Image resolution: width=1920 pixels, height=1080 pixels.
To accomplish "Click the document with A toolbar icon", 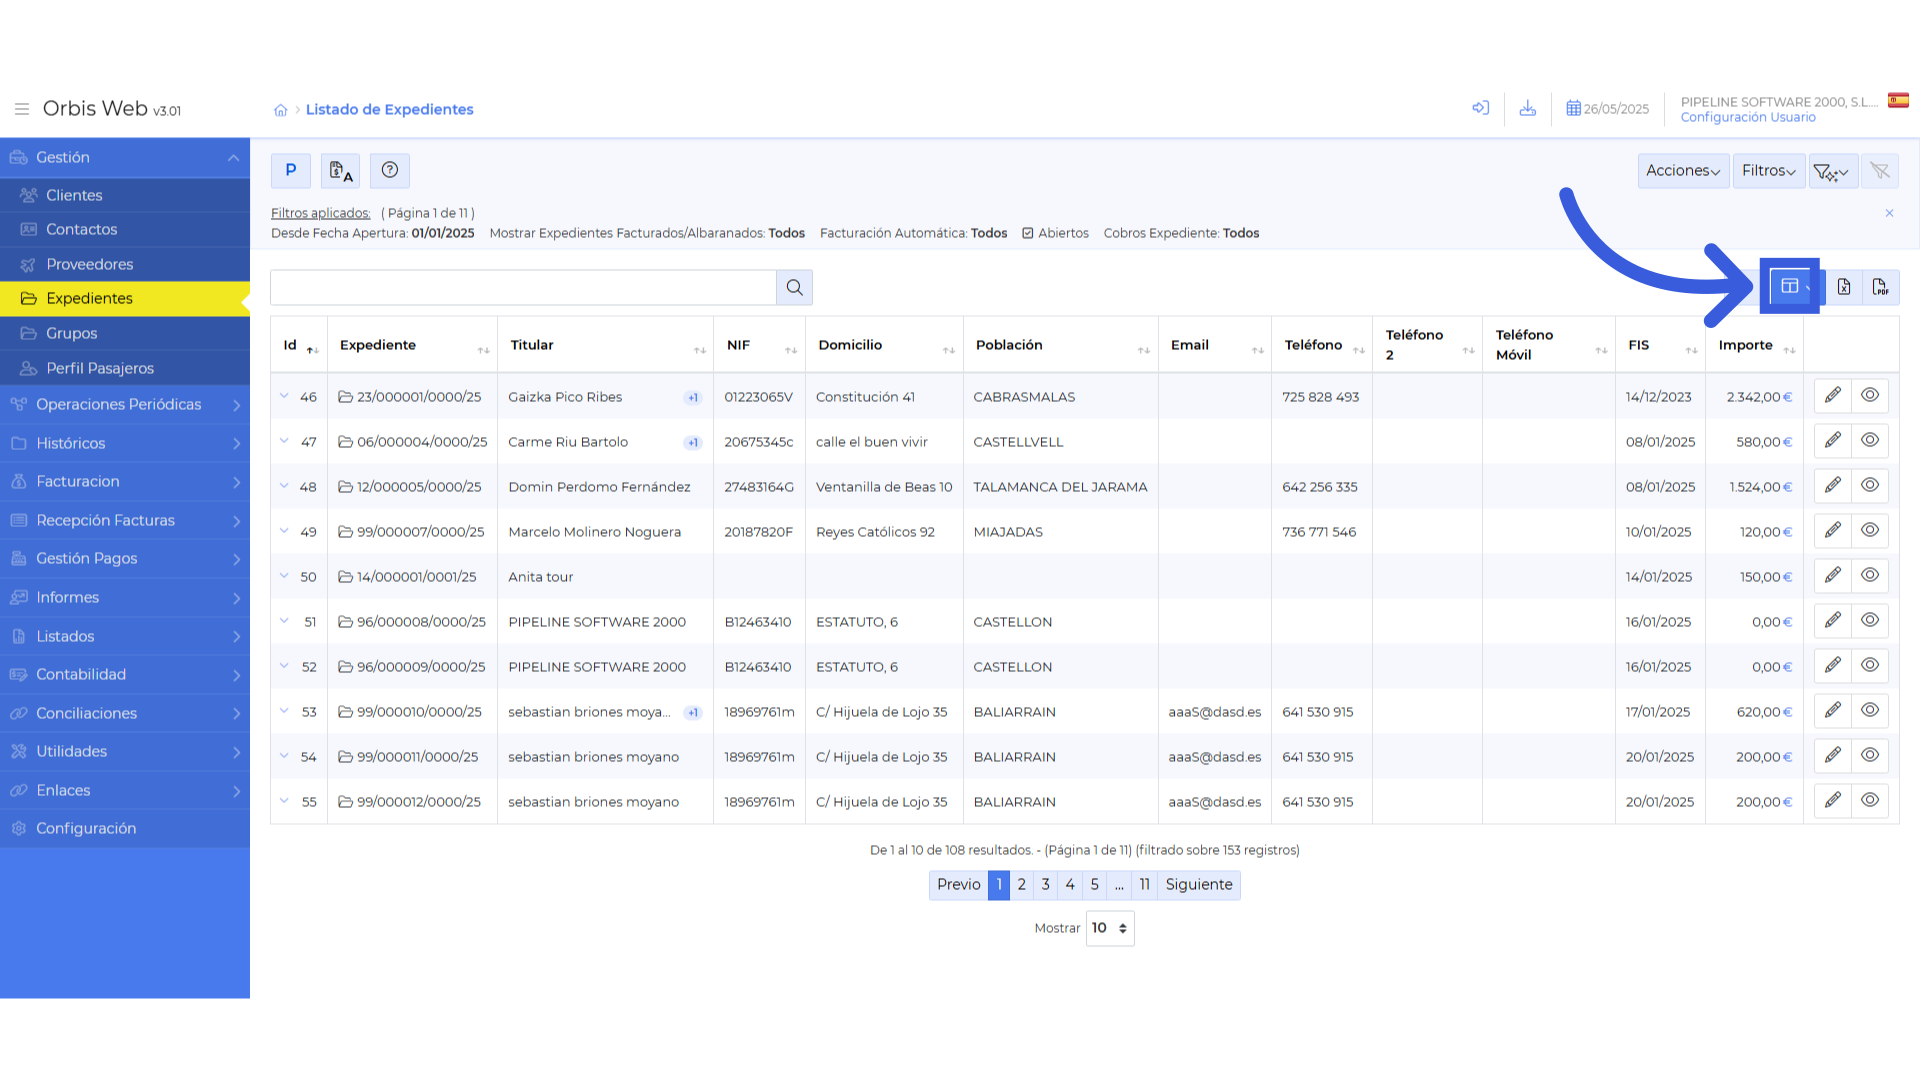I will [340, 170].
